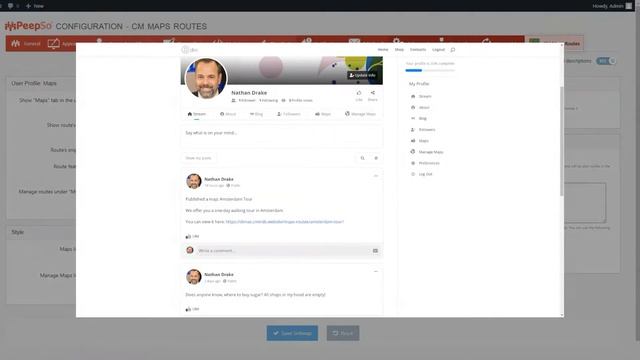Open the Amsterdam tour route link in the post
Image resolution: width=640 pixels, height=360 pixels.
[285, 222]
